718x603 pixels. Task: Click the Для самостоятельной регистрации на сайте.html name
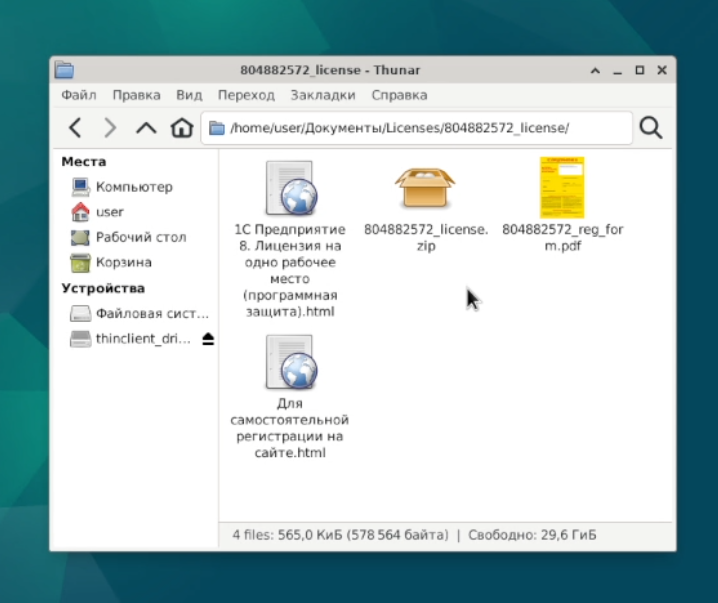[290, 428]
